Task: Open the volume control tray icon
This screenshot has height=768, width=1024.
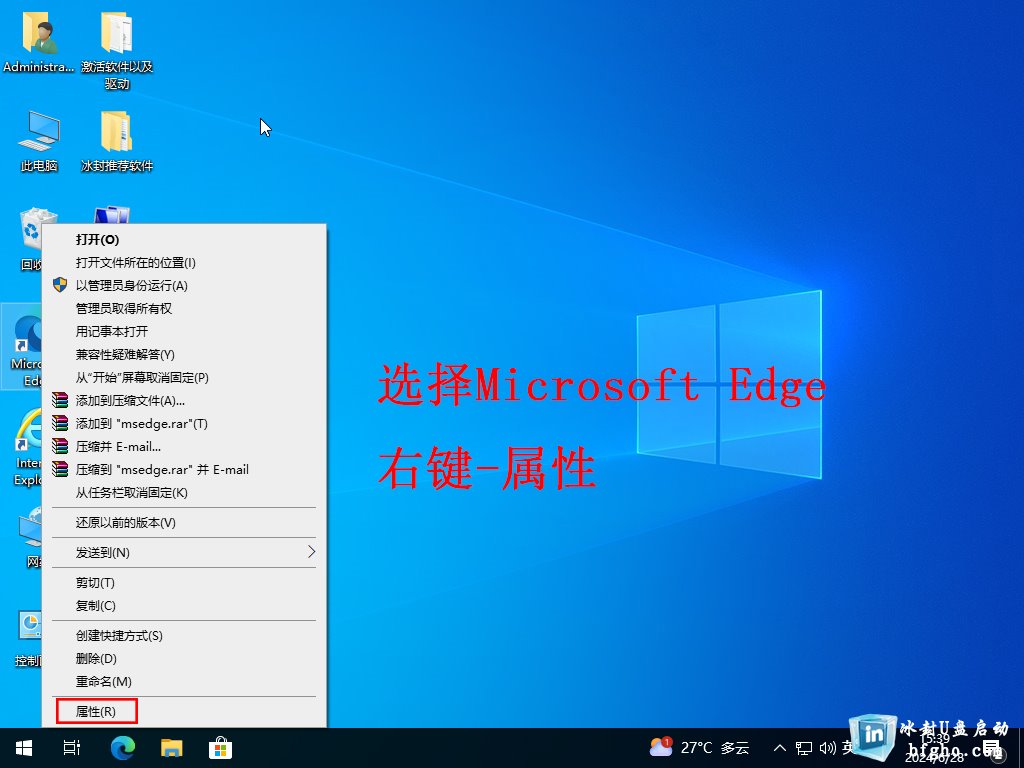Action: click(x=827, y=748)
